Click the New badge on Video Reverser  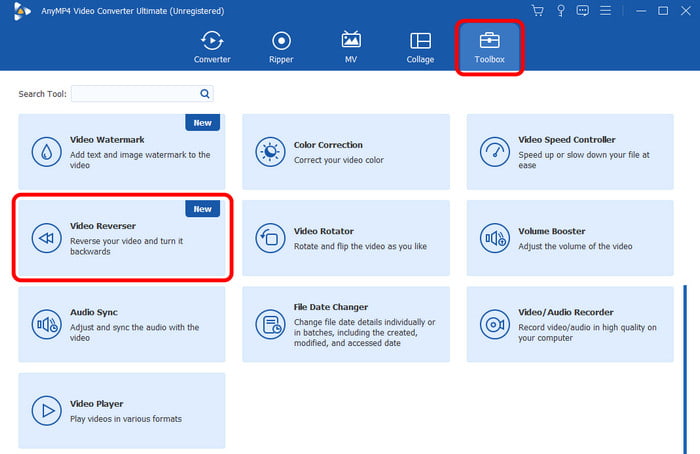coord(203,209)
